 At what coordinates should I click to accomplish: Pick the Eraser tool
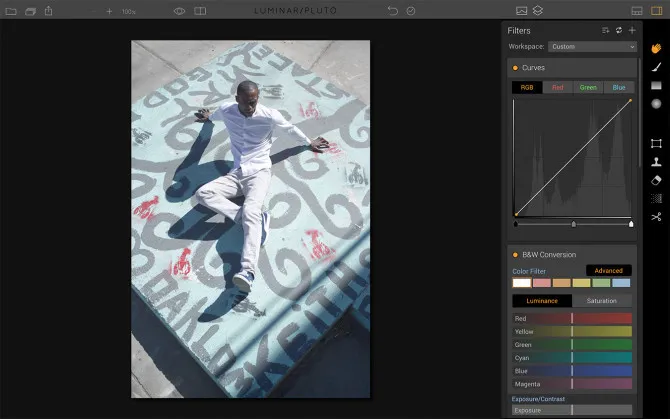tap(656, 180)
